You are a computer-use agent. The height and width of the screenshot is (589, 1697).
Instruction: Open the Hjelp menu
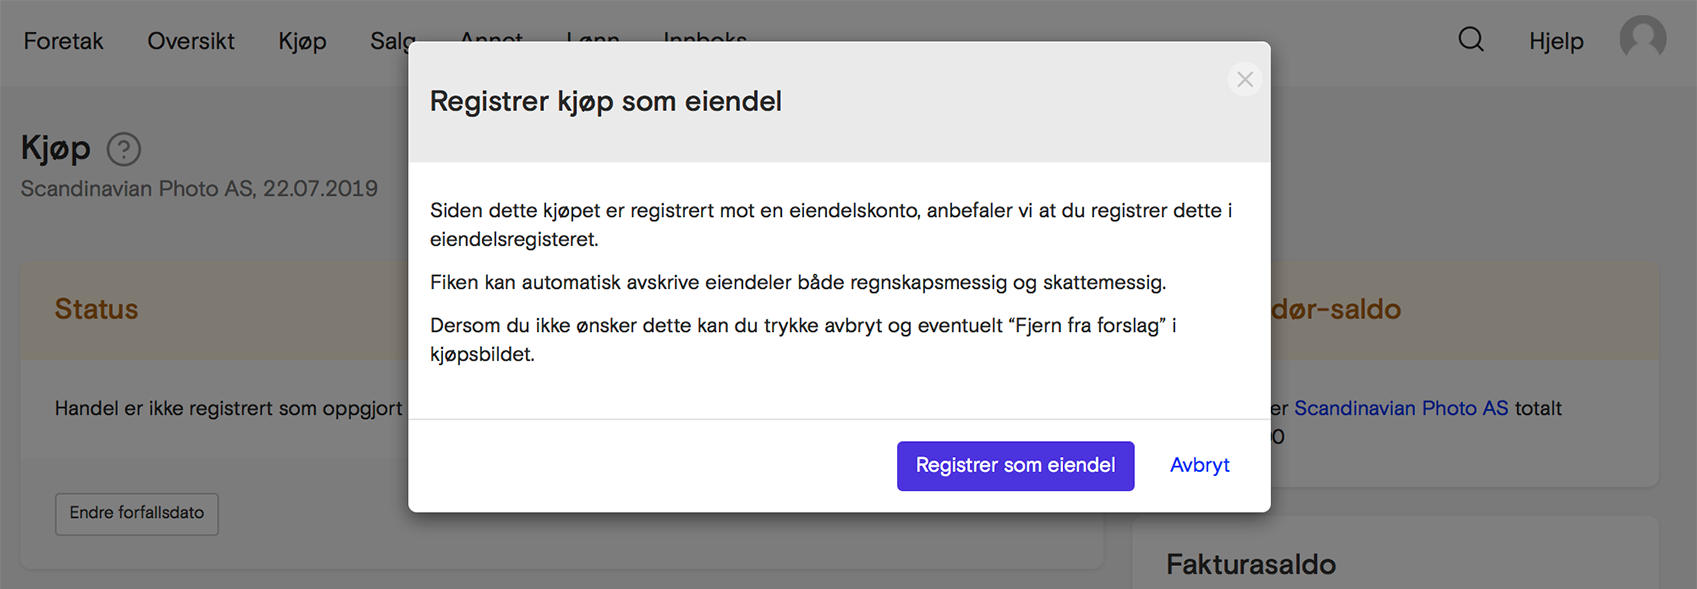(x=1556, y=41)
